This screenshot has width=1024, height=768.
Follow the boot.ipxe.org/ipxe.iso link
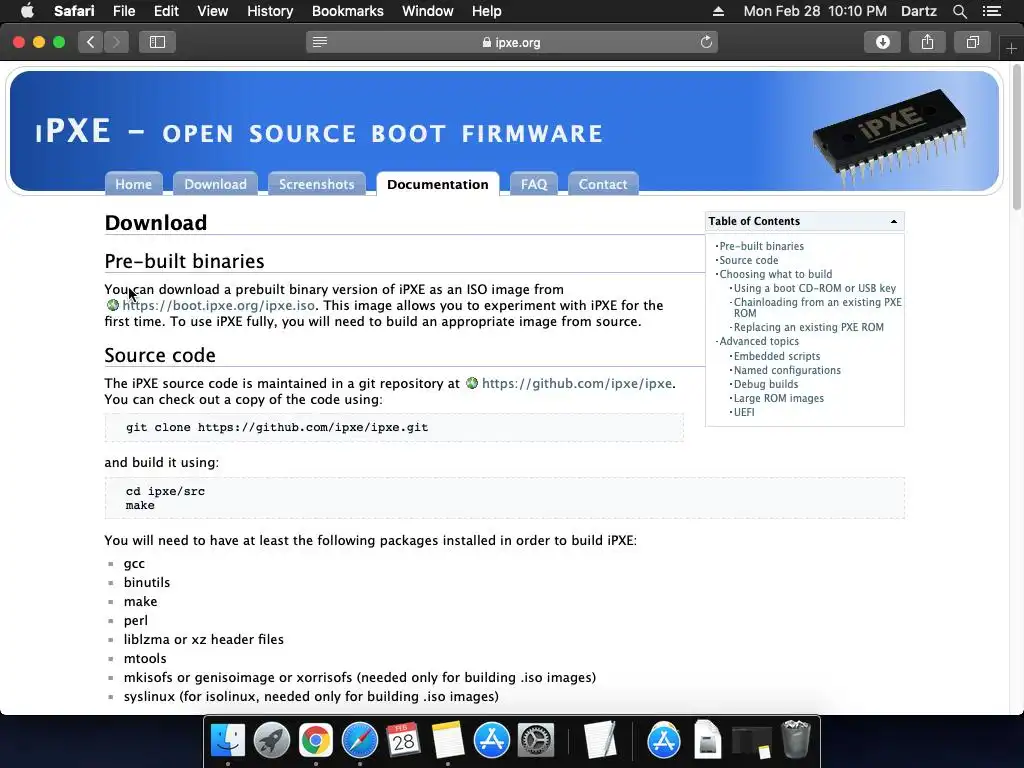[218, 306]
